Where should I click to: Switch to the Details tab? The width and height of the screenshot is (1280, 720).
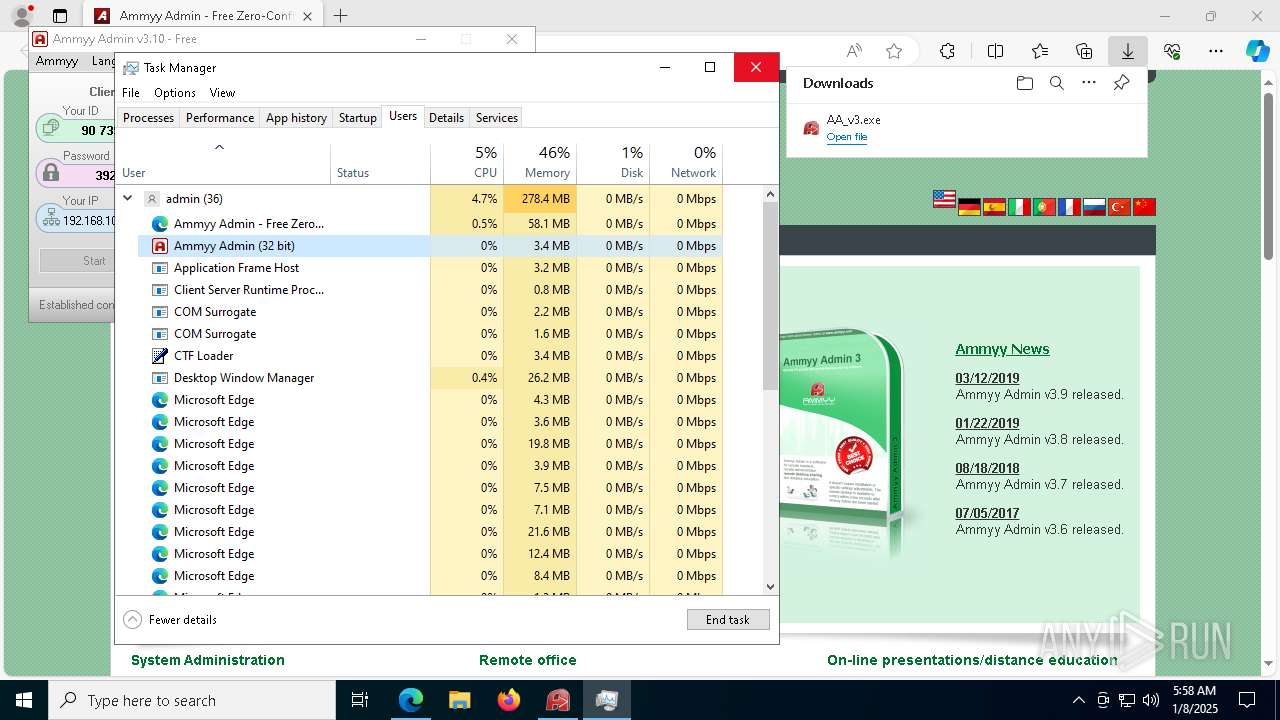(x=446, y=117)
